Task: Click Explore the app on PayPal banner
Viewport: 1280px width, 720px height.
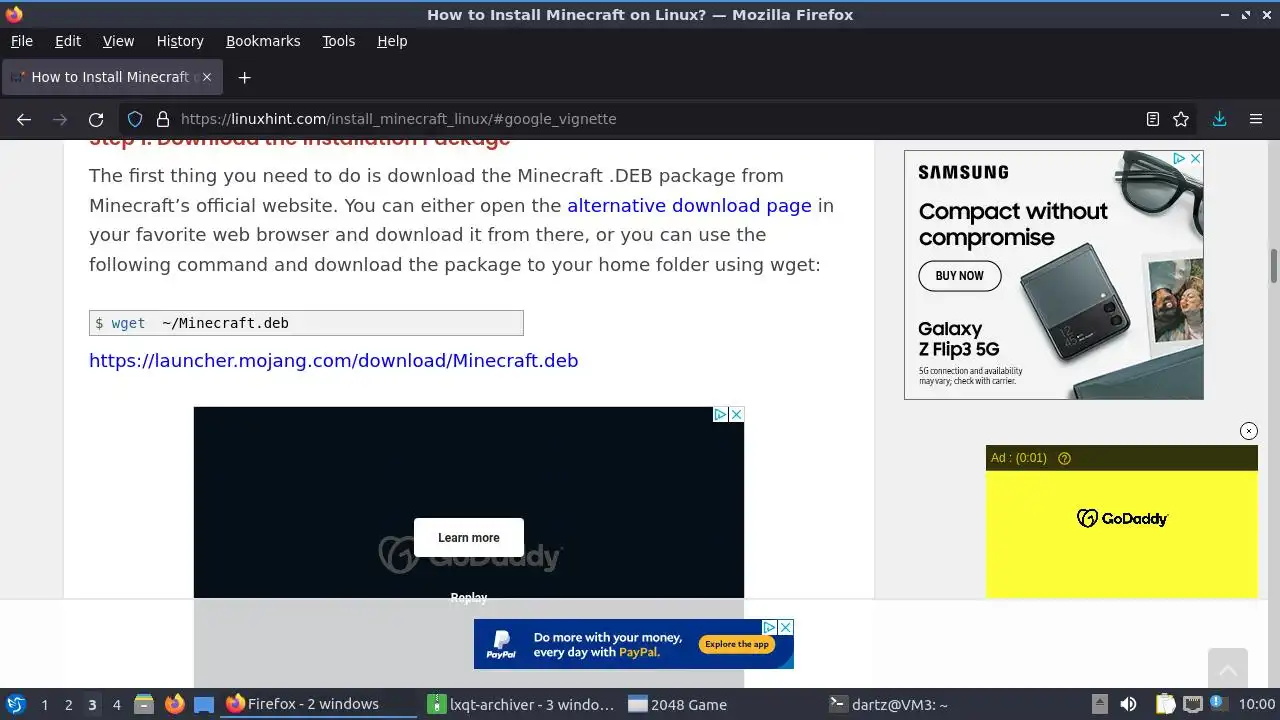Action: coord(737,644)
